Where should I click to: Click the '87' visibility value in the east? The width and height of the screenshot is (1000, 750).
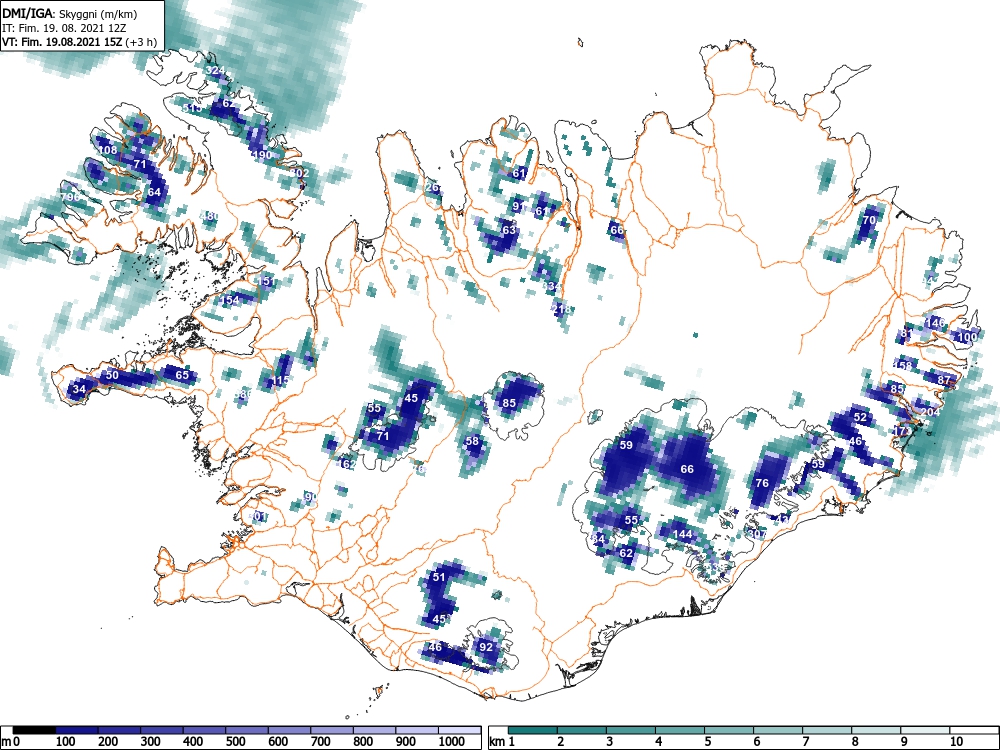944,380
